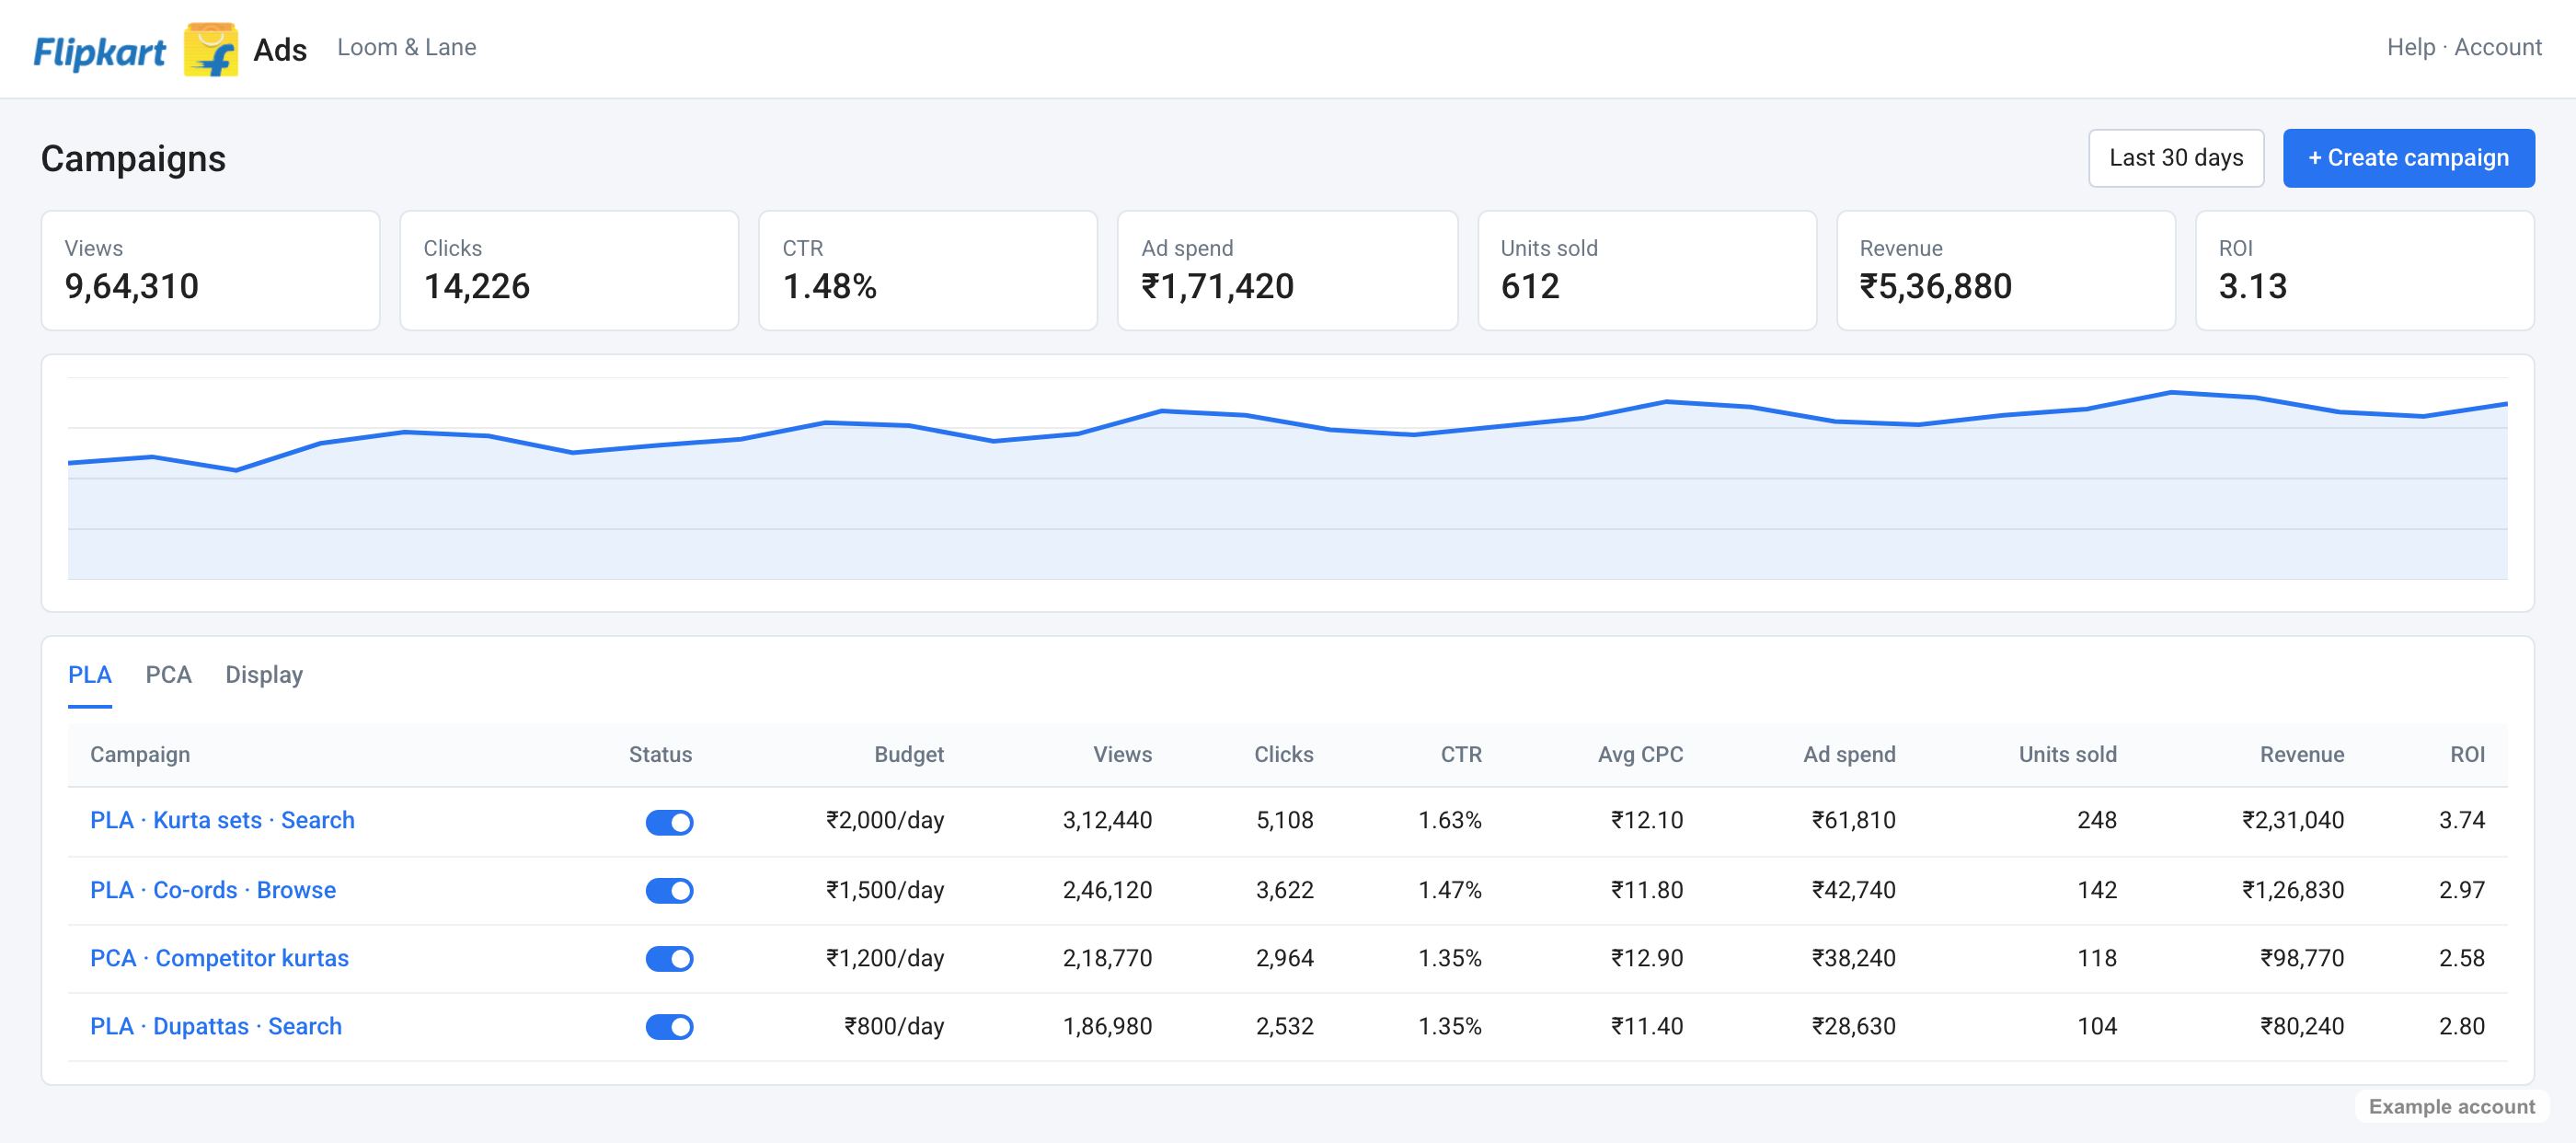Image resolution: width=2576 pixels, height=1143 pixels.
Task: Click the Loom & Lane account name
Action: tap(407, 47)
